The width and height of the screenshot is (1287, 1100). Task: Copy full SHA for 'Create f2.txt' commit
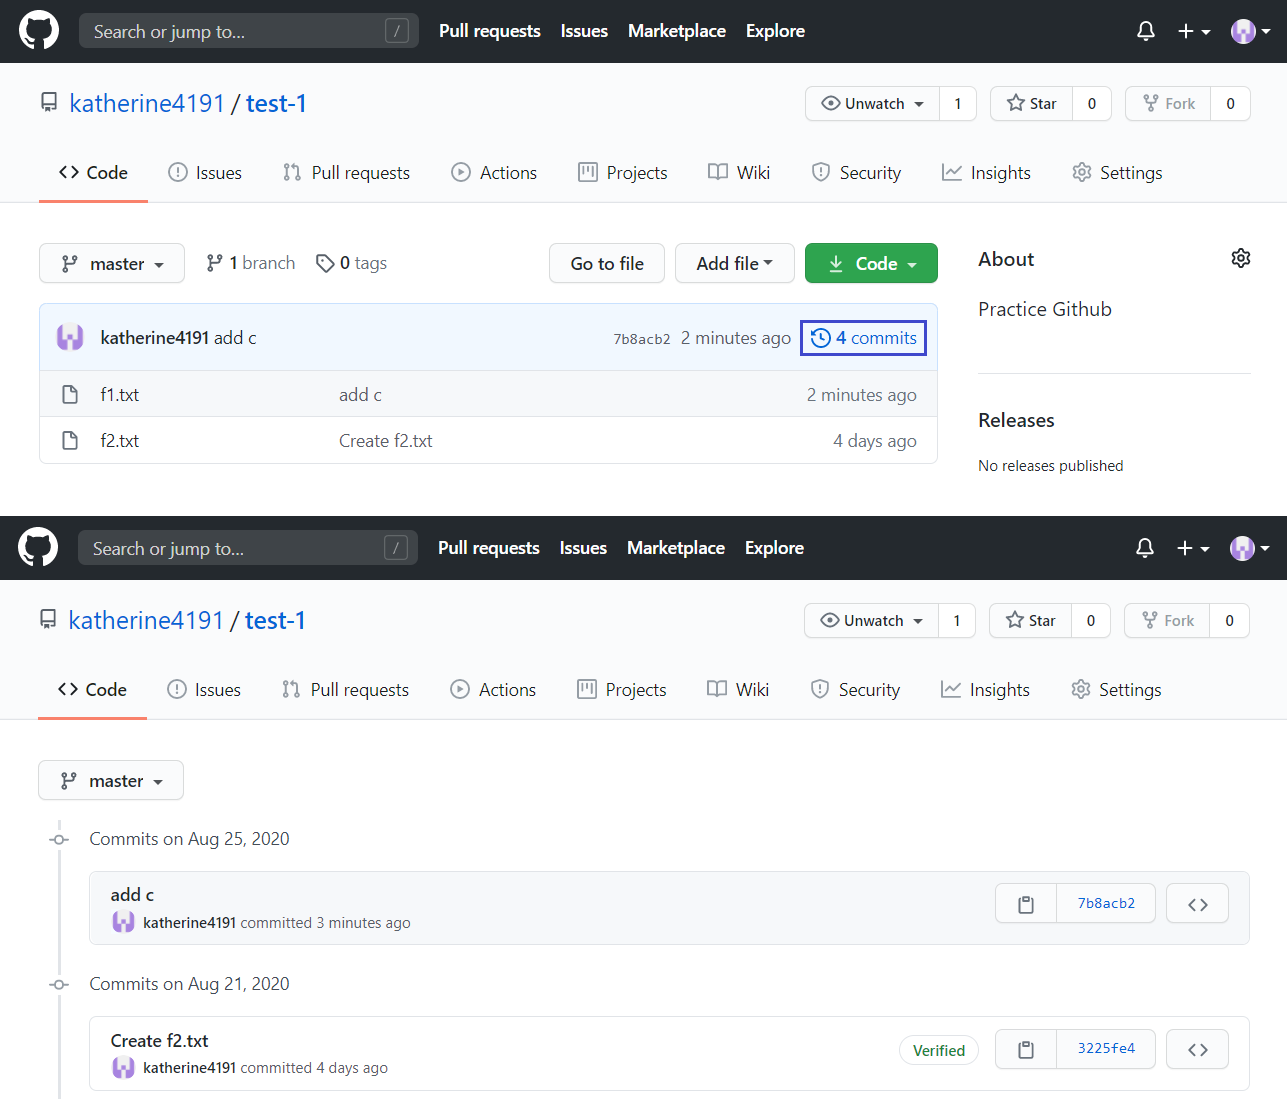[1026, 1049]
